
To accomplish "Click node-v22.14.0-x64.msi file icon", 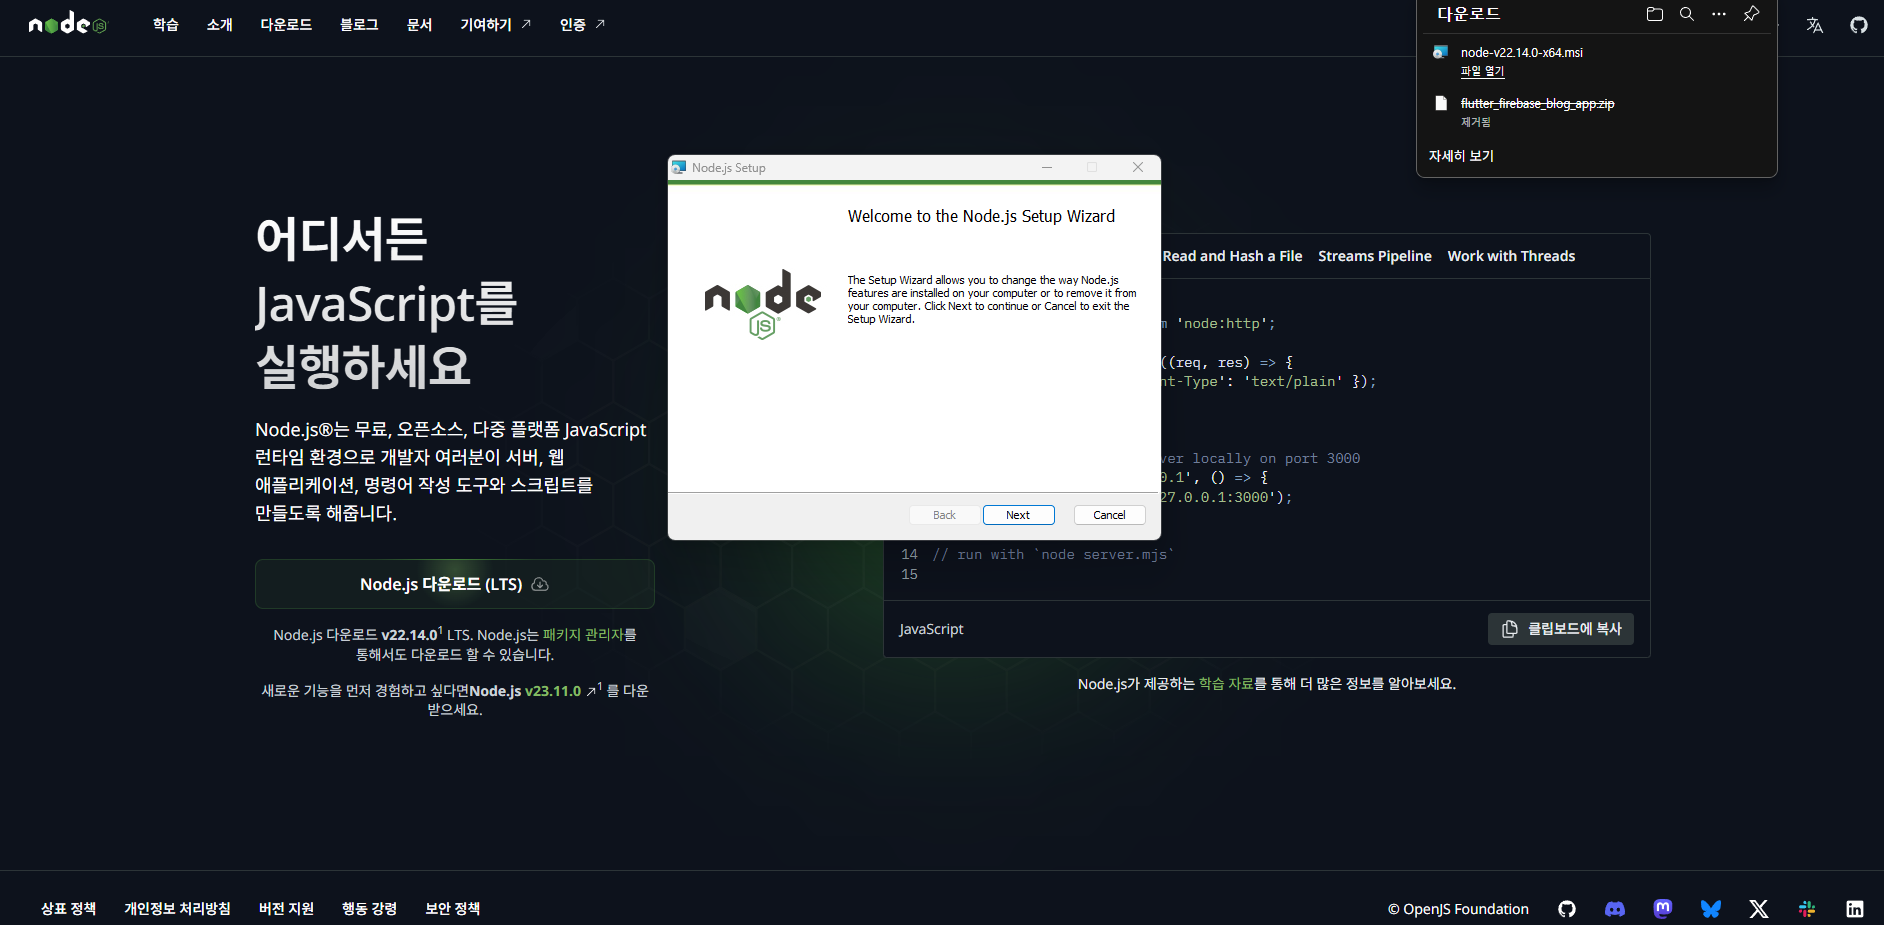I will (1441, 52).
